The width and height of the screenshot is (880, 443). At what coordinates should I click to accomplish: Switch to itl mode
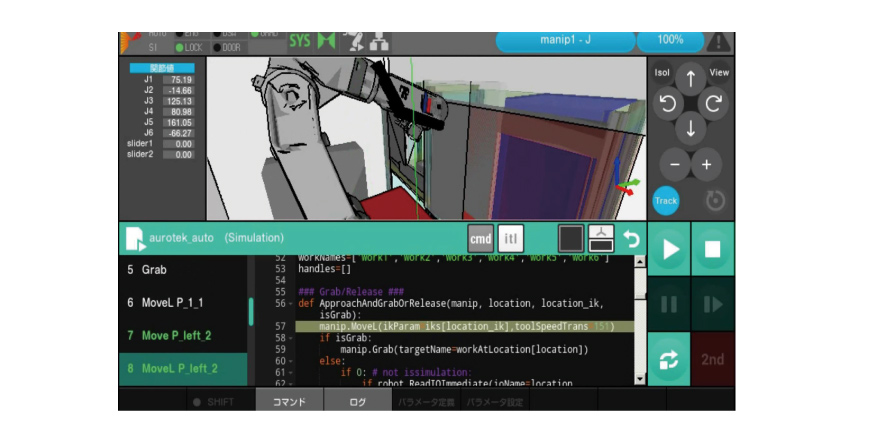click(511, 239)
